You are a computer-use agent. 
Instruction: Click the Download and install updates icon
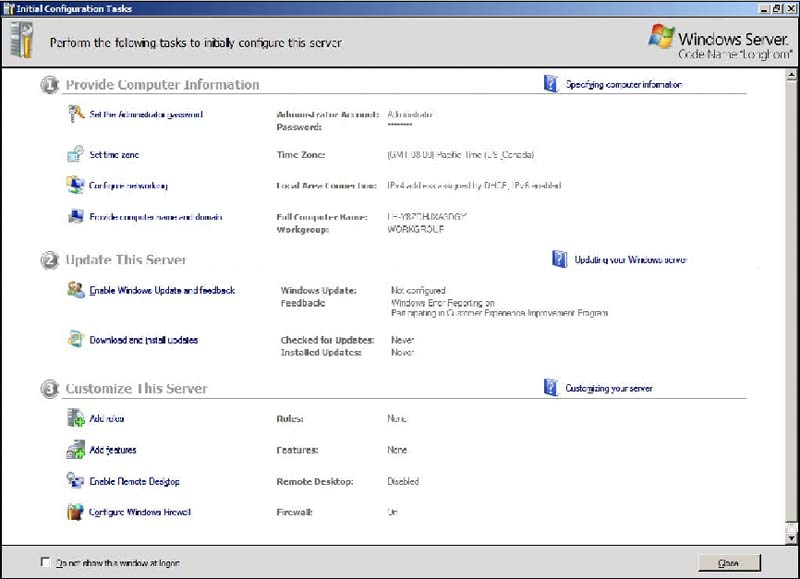76,340
